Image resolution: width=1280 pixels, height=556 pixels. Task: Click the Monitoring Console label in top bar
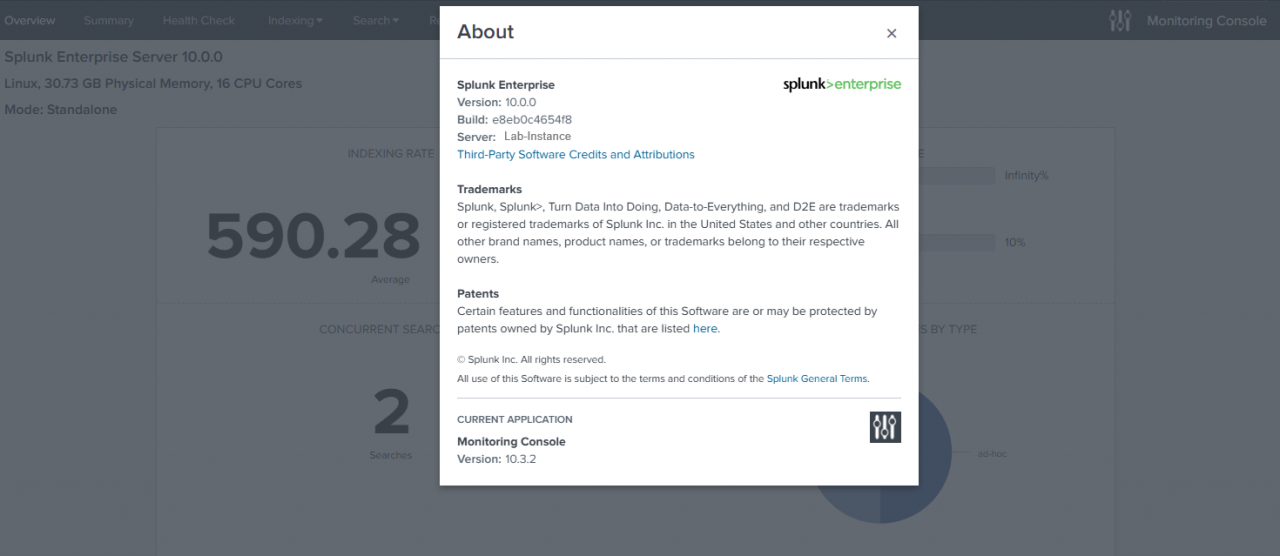[x=1206, y=20]
